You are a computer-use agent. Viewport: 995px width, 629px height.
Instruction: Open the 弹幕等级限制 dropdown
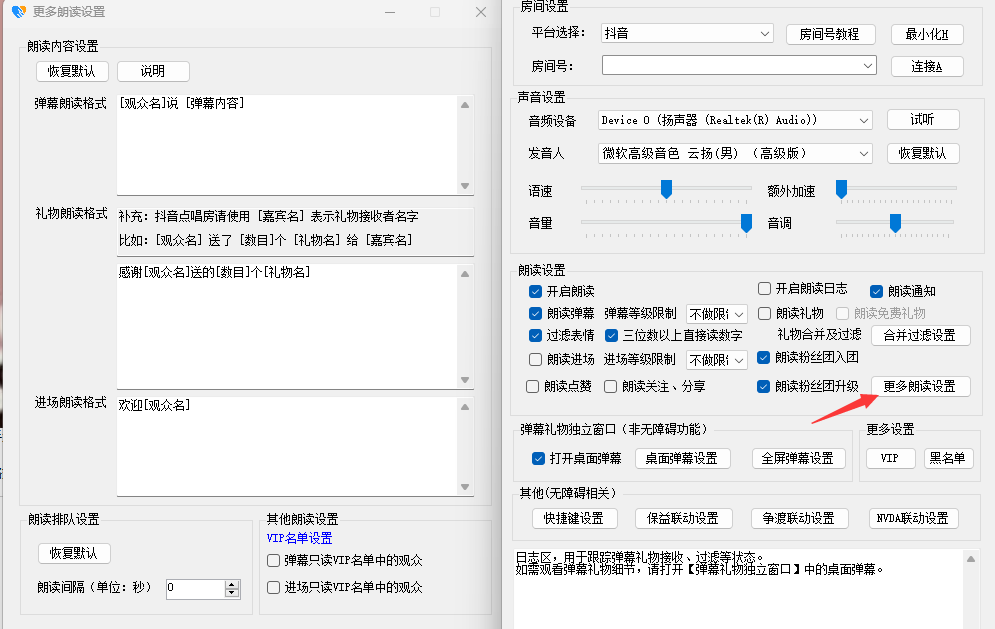tap(717, 314)
